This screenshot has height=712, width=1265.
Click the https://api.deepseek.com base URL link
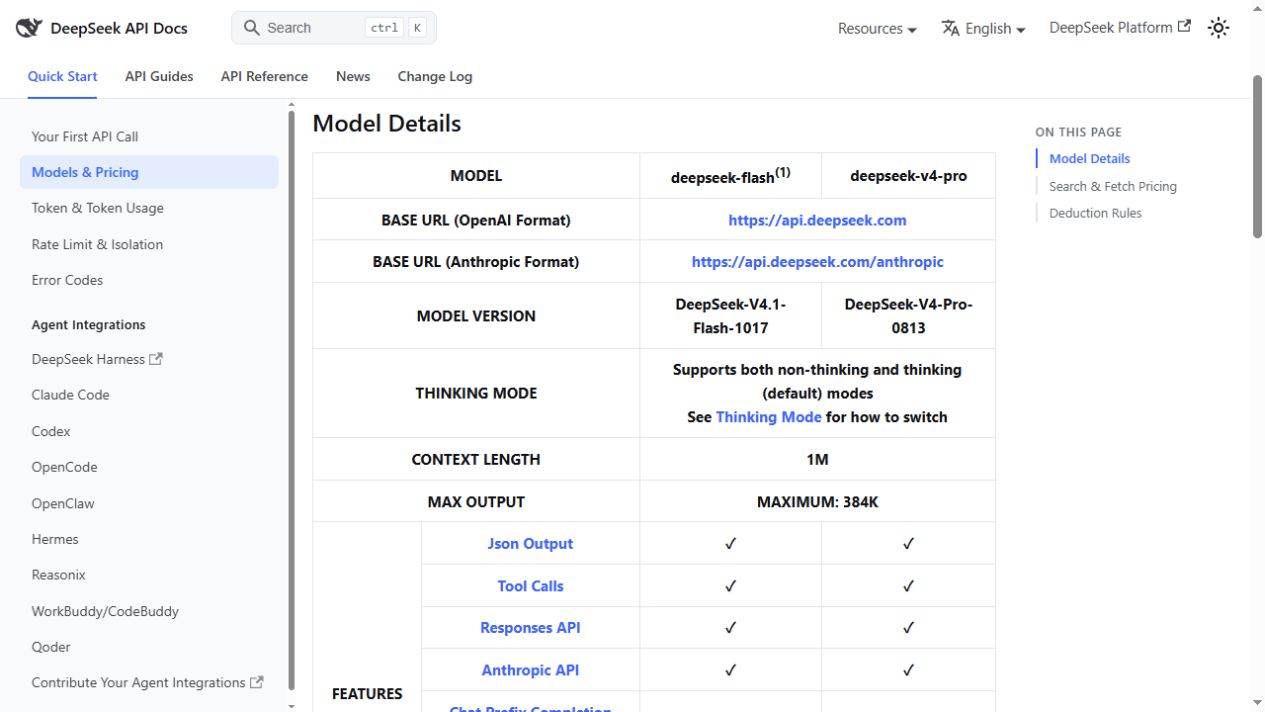tap(817, 220)
